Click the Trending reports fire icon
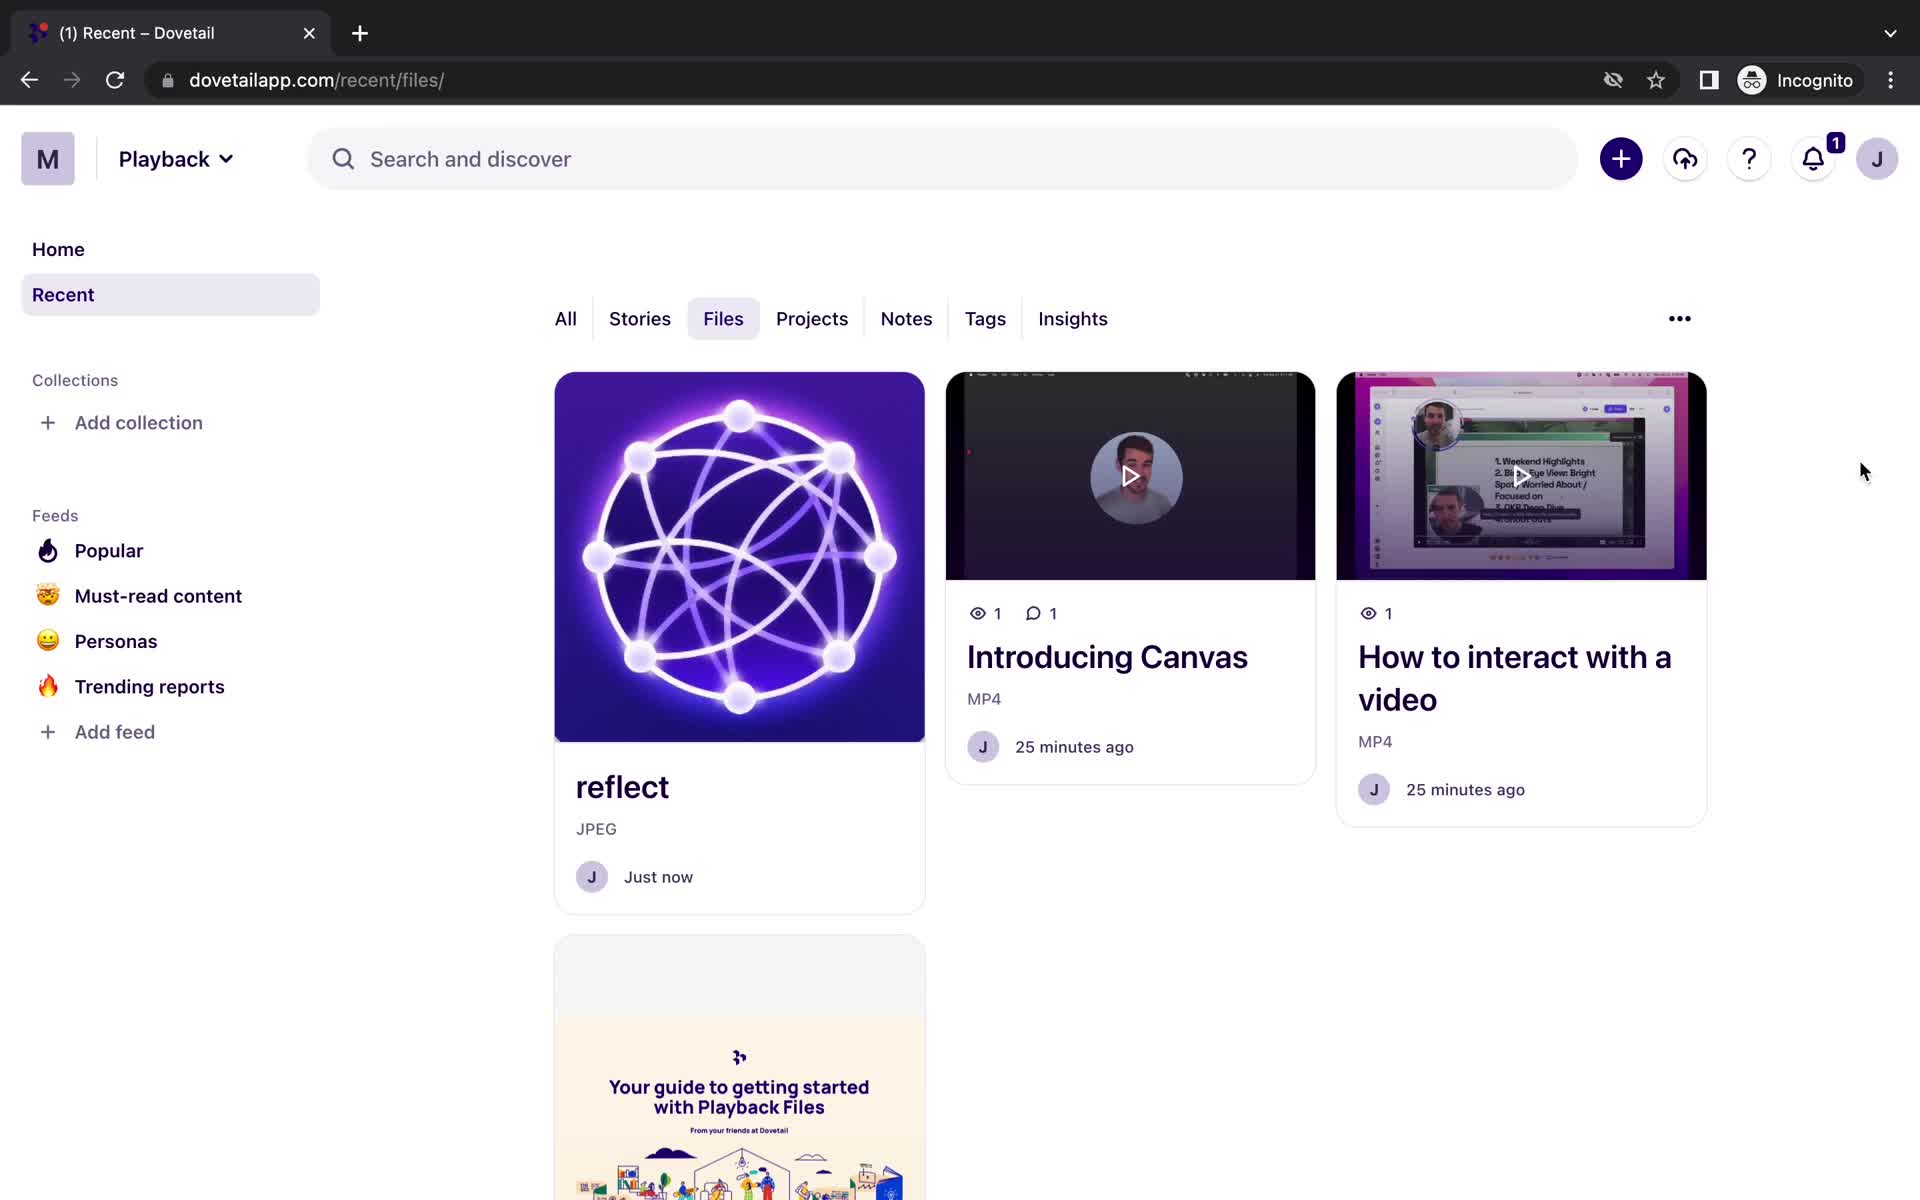 click(x=46, y=686)
